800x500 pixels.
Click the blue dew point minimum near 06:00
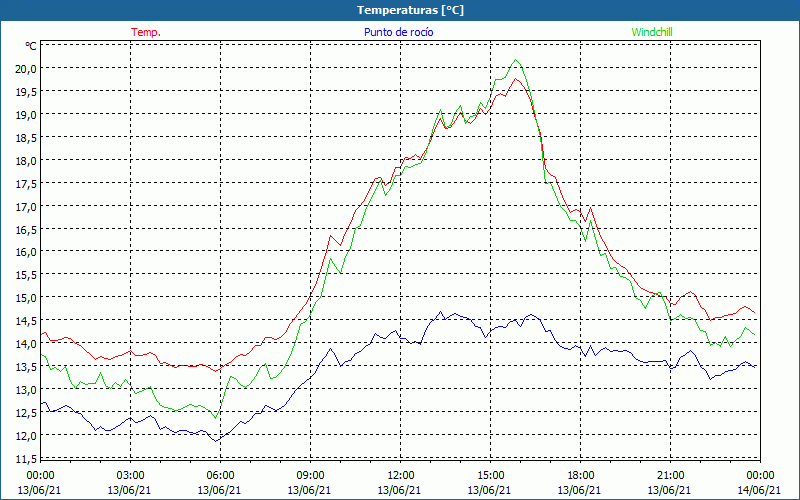click(216, 441)
